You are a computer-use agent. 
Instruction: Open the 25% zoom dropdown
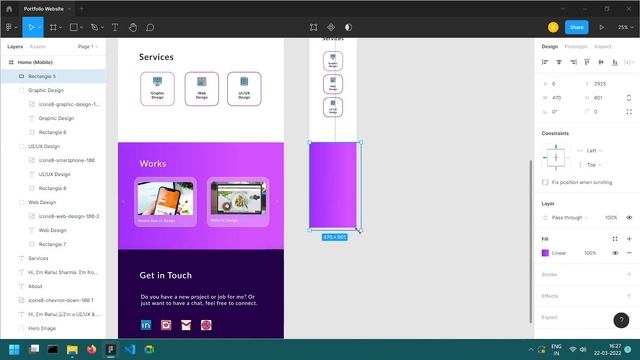[625, 27]
